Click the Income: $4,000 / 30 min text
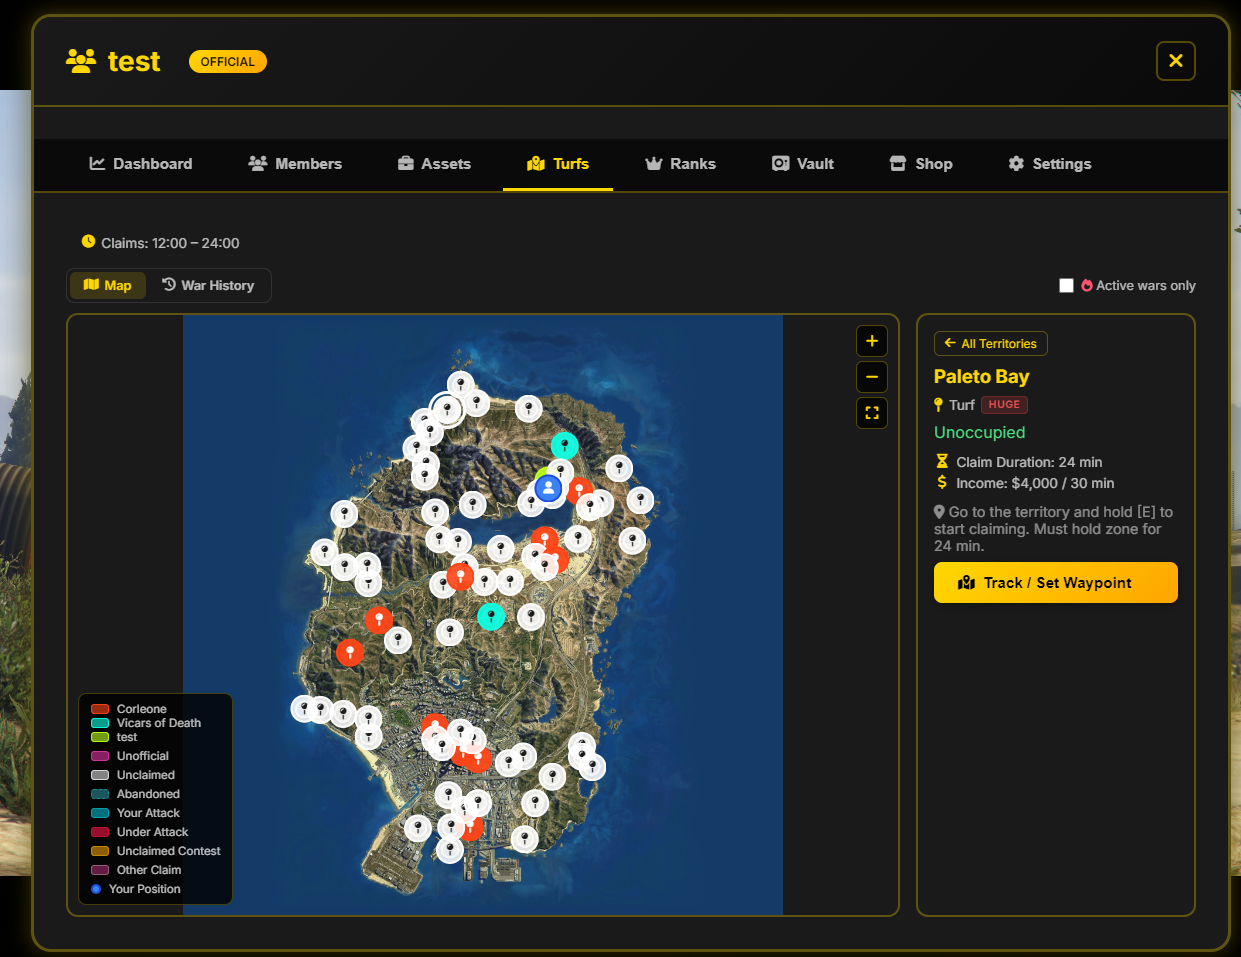The height and width of the screenshot is (957, 1241). [1035, 483]
